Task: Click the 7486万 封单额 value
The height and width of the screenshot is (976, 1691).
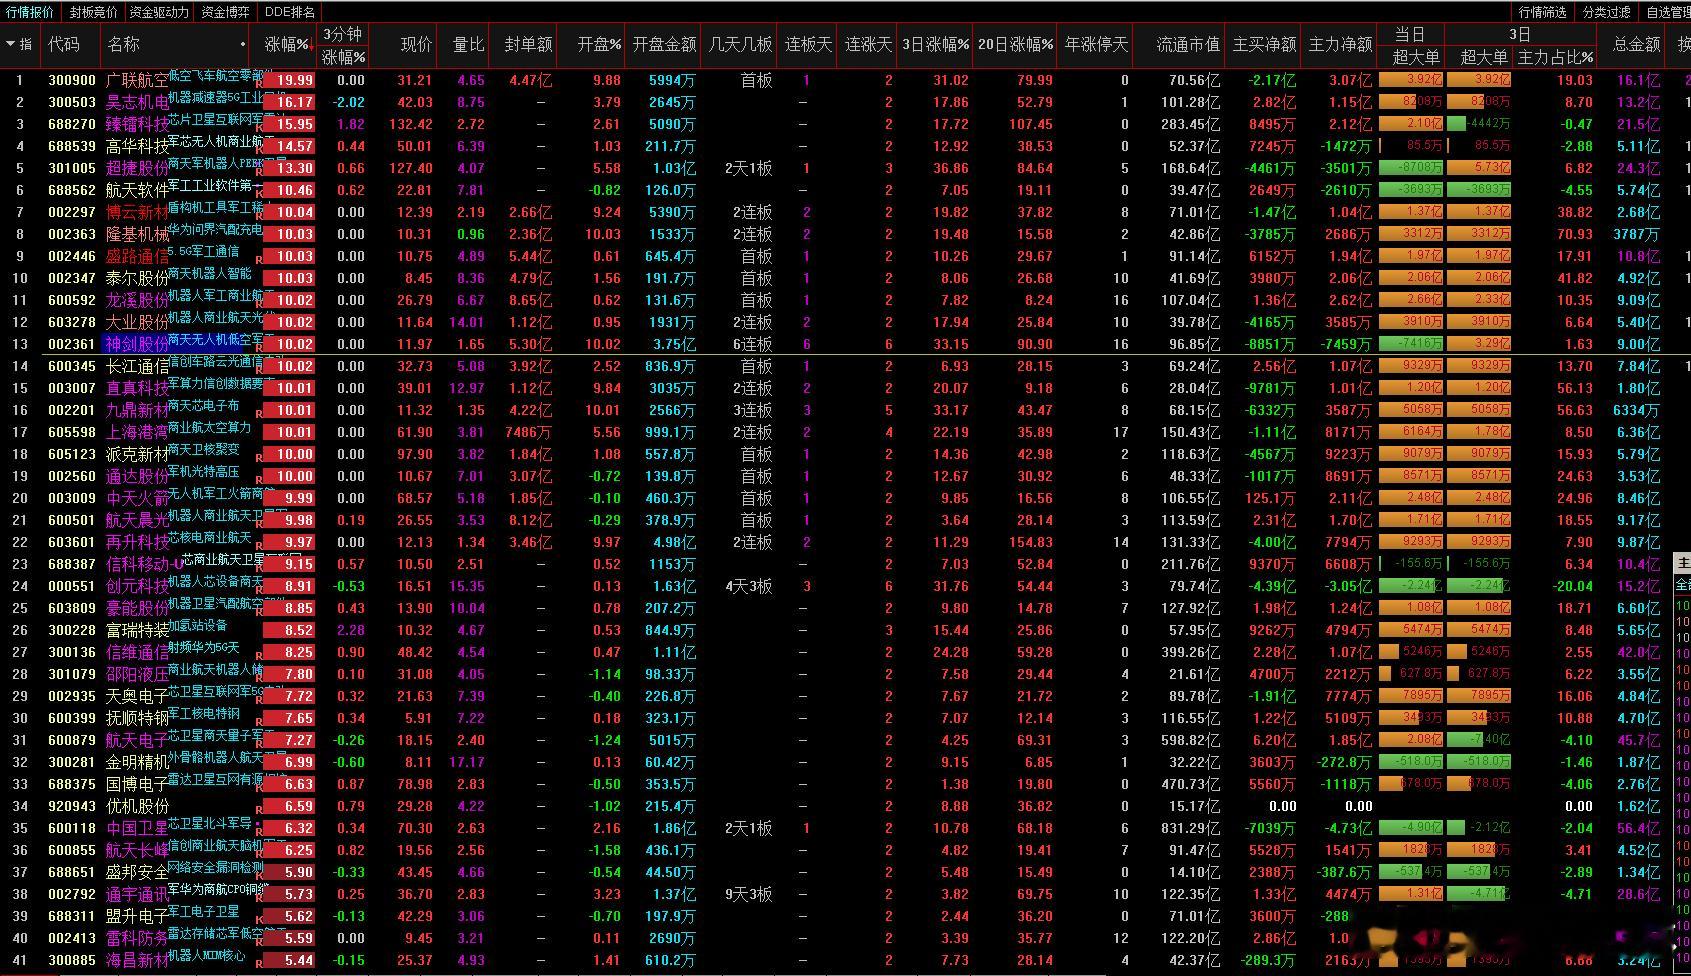Action: pyautogui.click(x=528, y=432)
